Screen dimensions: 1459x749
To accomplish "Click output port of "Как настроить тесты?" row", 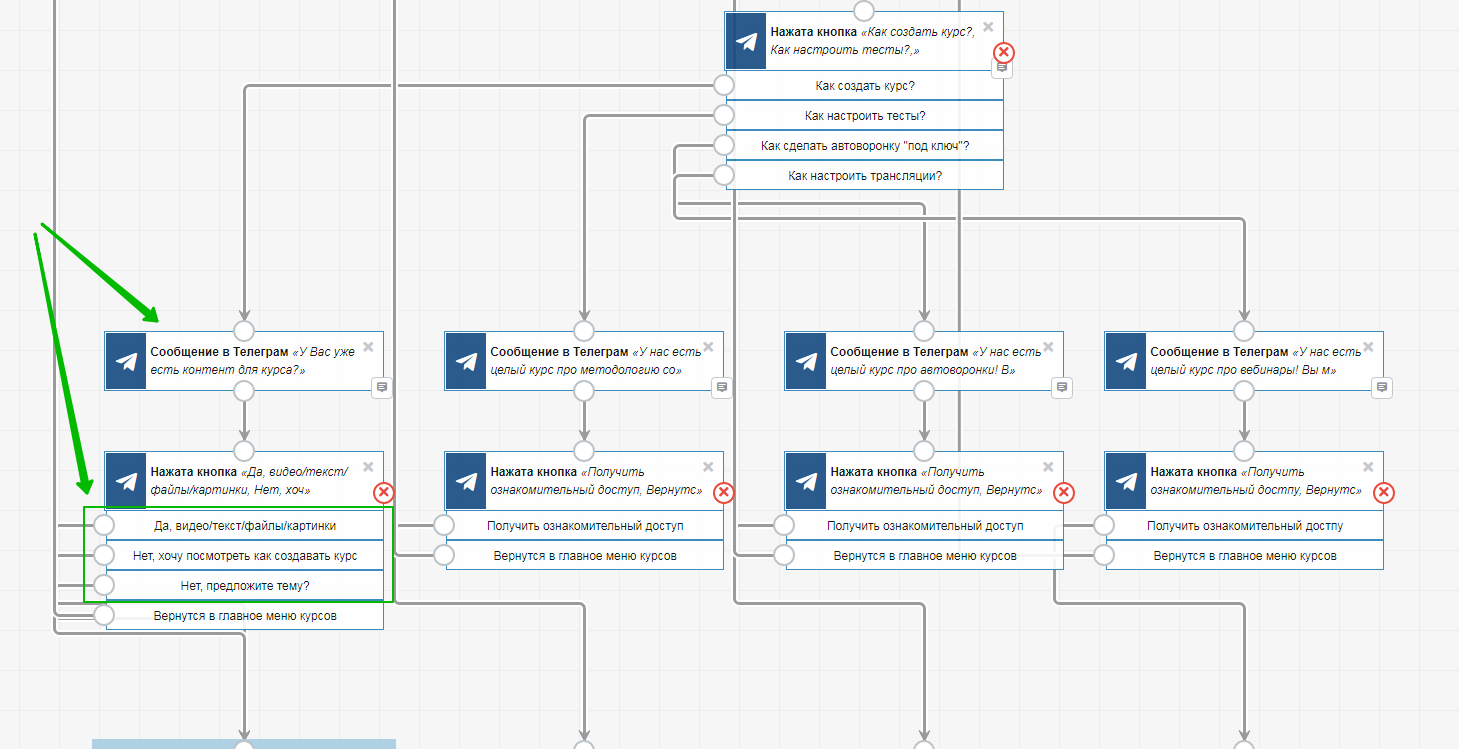I will 724,115.
